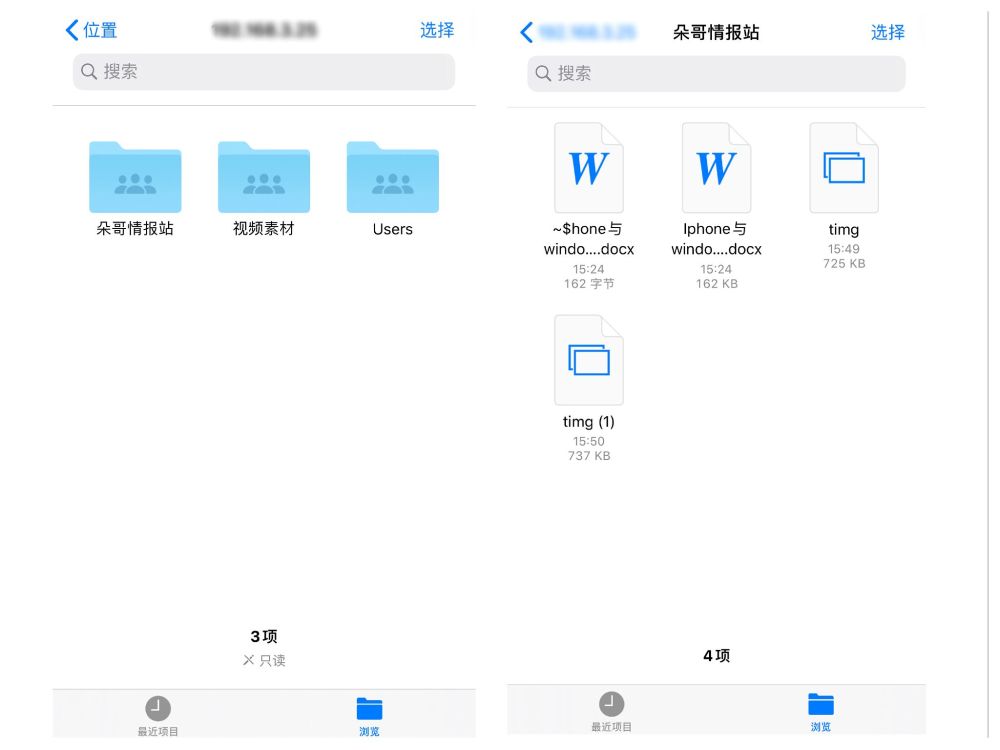The width and height of the screenshot is (1000, 750).
Task: Tap the 4 项 item count text
Action: click(716, 656)
